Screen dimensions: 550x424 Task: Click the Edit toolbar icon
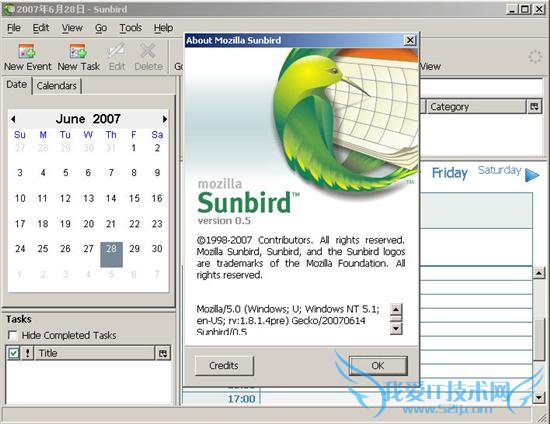coord(116,51)
